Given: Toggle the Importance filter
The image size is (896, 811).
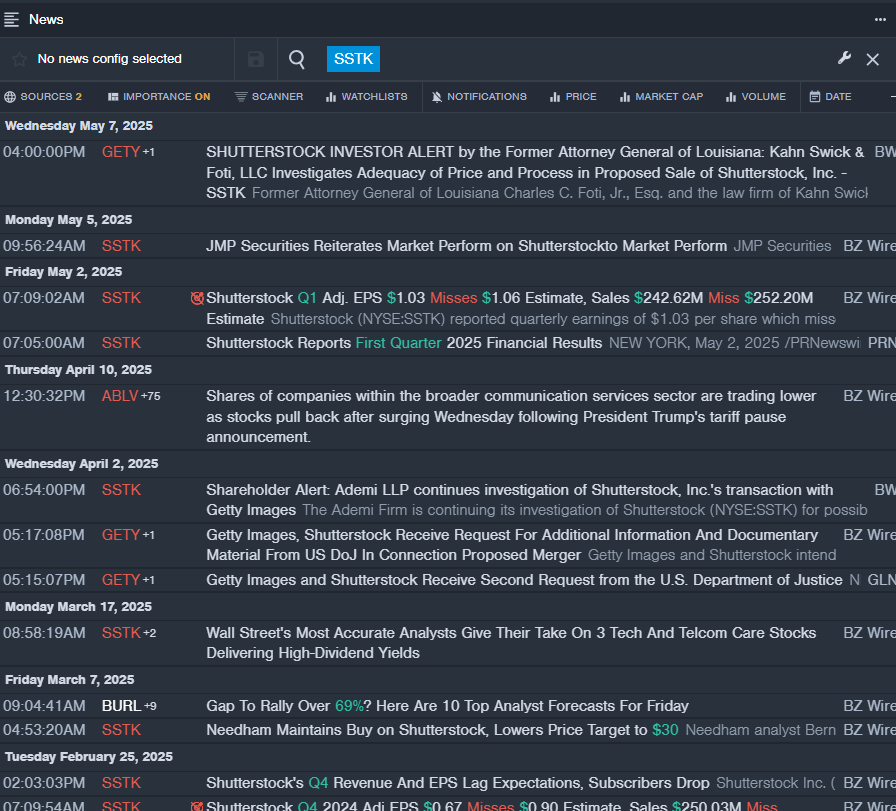Looking at the screenshot, I should click(x=159, y=97).
